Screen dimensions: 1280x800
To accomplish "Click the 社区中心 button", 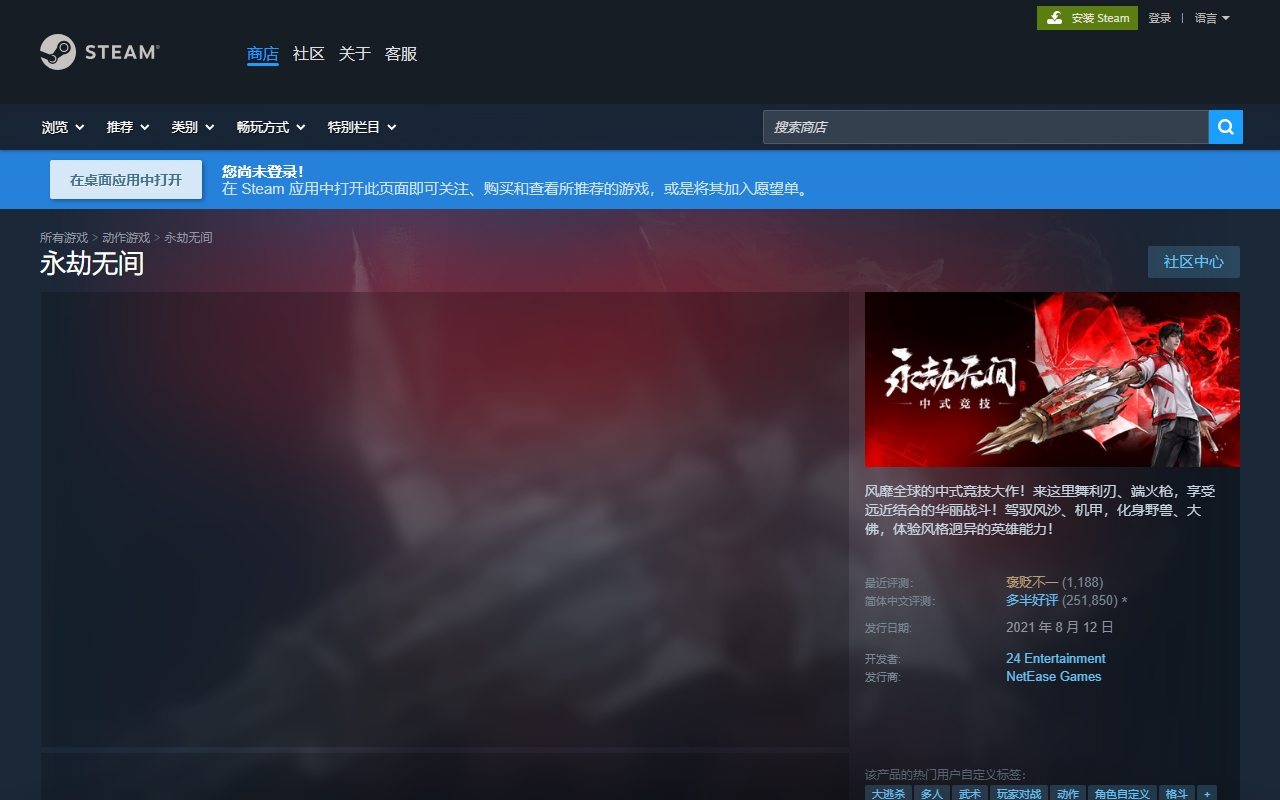I will tap(1194, 262).
